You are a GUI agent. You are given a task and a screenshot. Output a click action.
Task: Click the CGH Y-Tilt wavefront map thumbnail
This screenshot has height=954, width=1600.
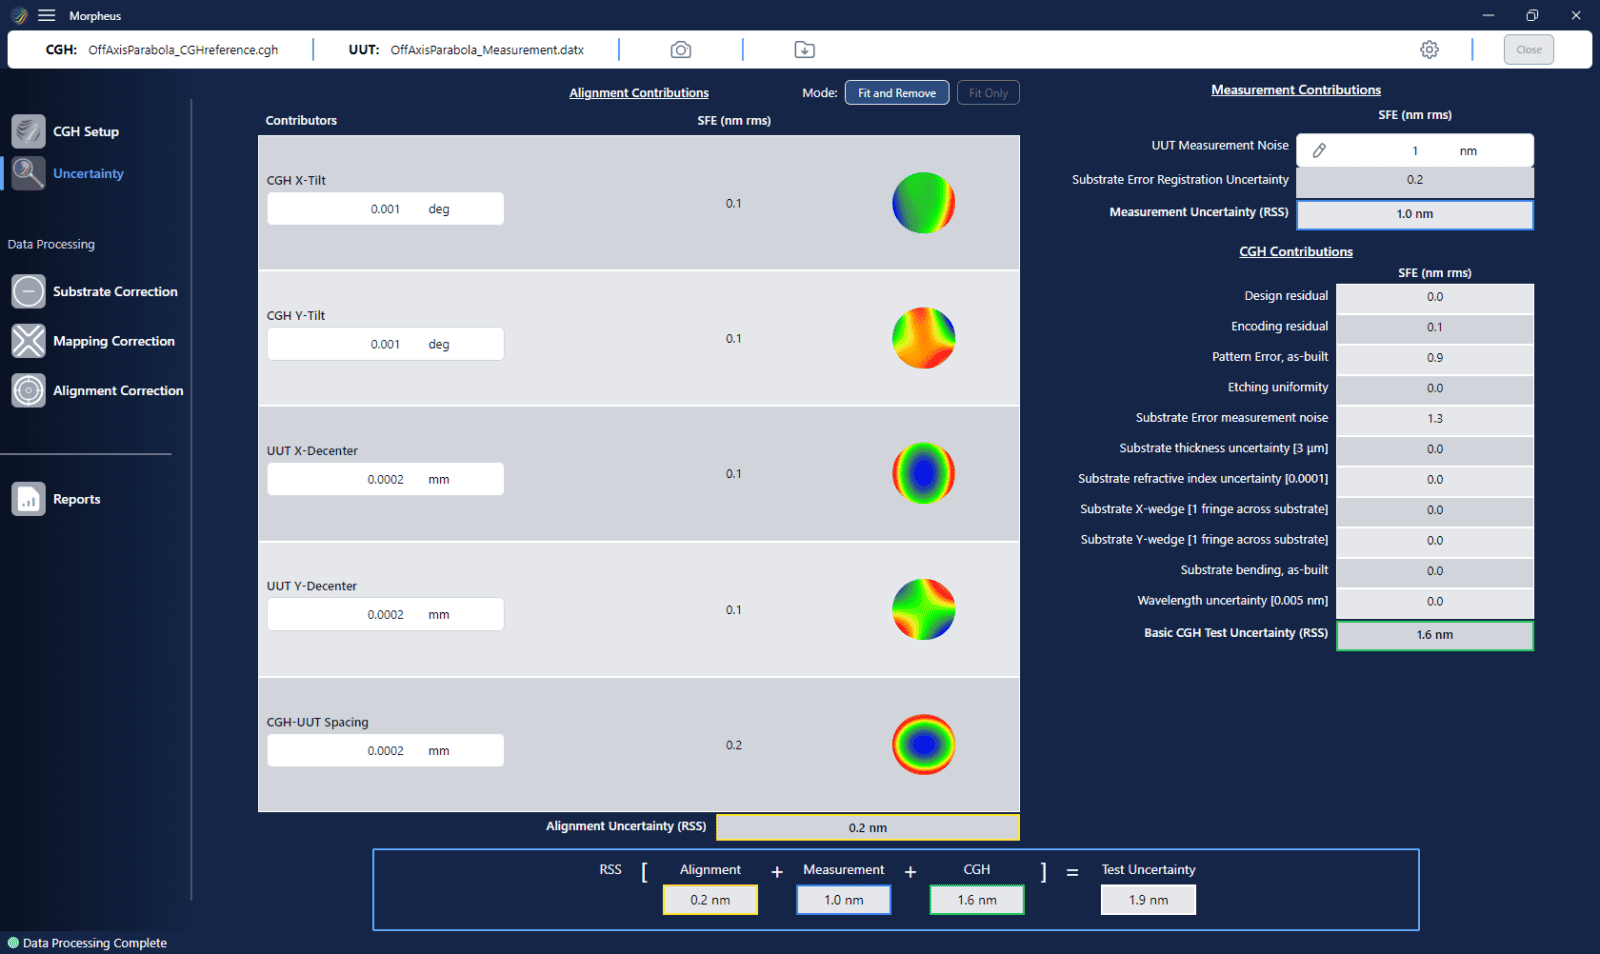(923, 338)
